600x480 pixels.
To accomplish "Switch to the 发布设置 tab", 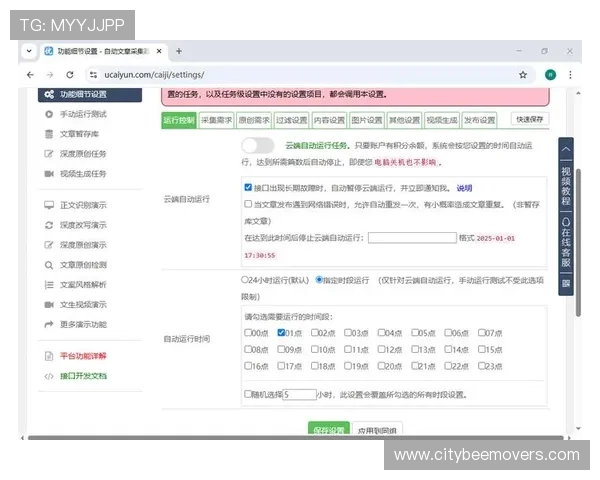I will 479,120.
